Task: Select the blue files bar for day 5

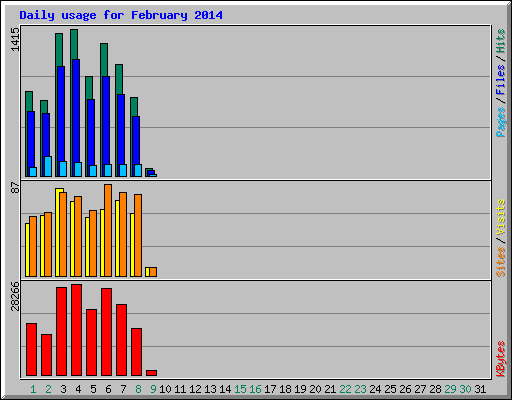Action: tap(91, 132)
